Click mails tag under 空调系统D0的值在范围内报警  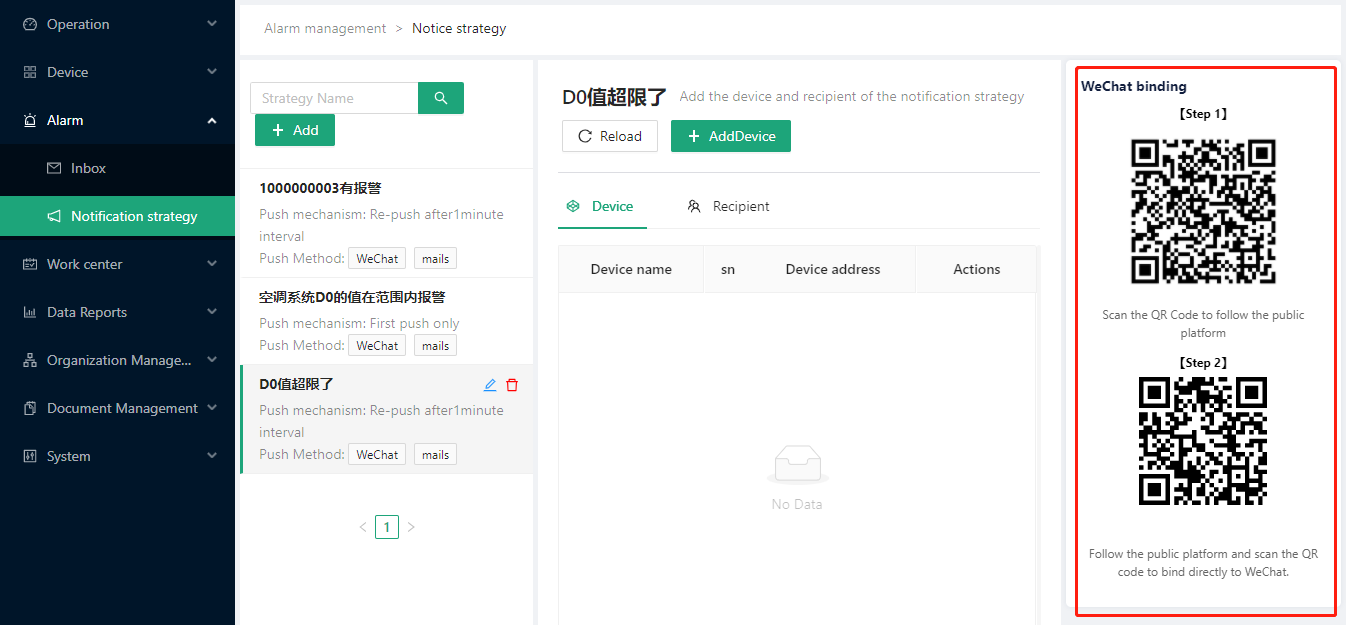pyautogui.click(x=435, y=345)
